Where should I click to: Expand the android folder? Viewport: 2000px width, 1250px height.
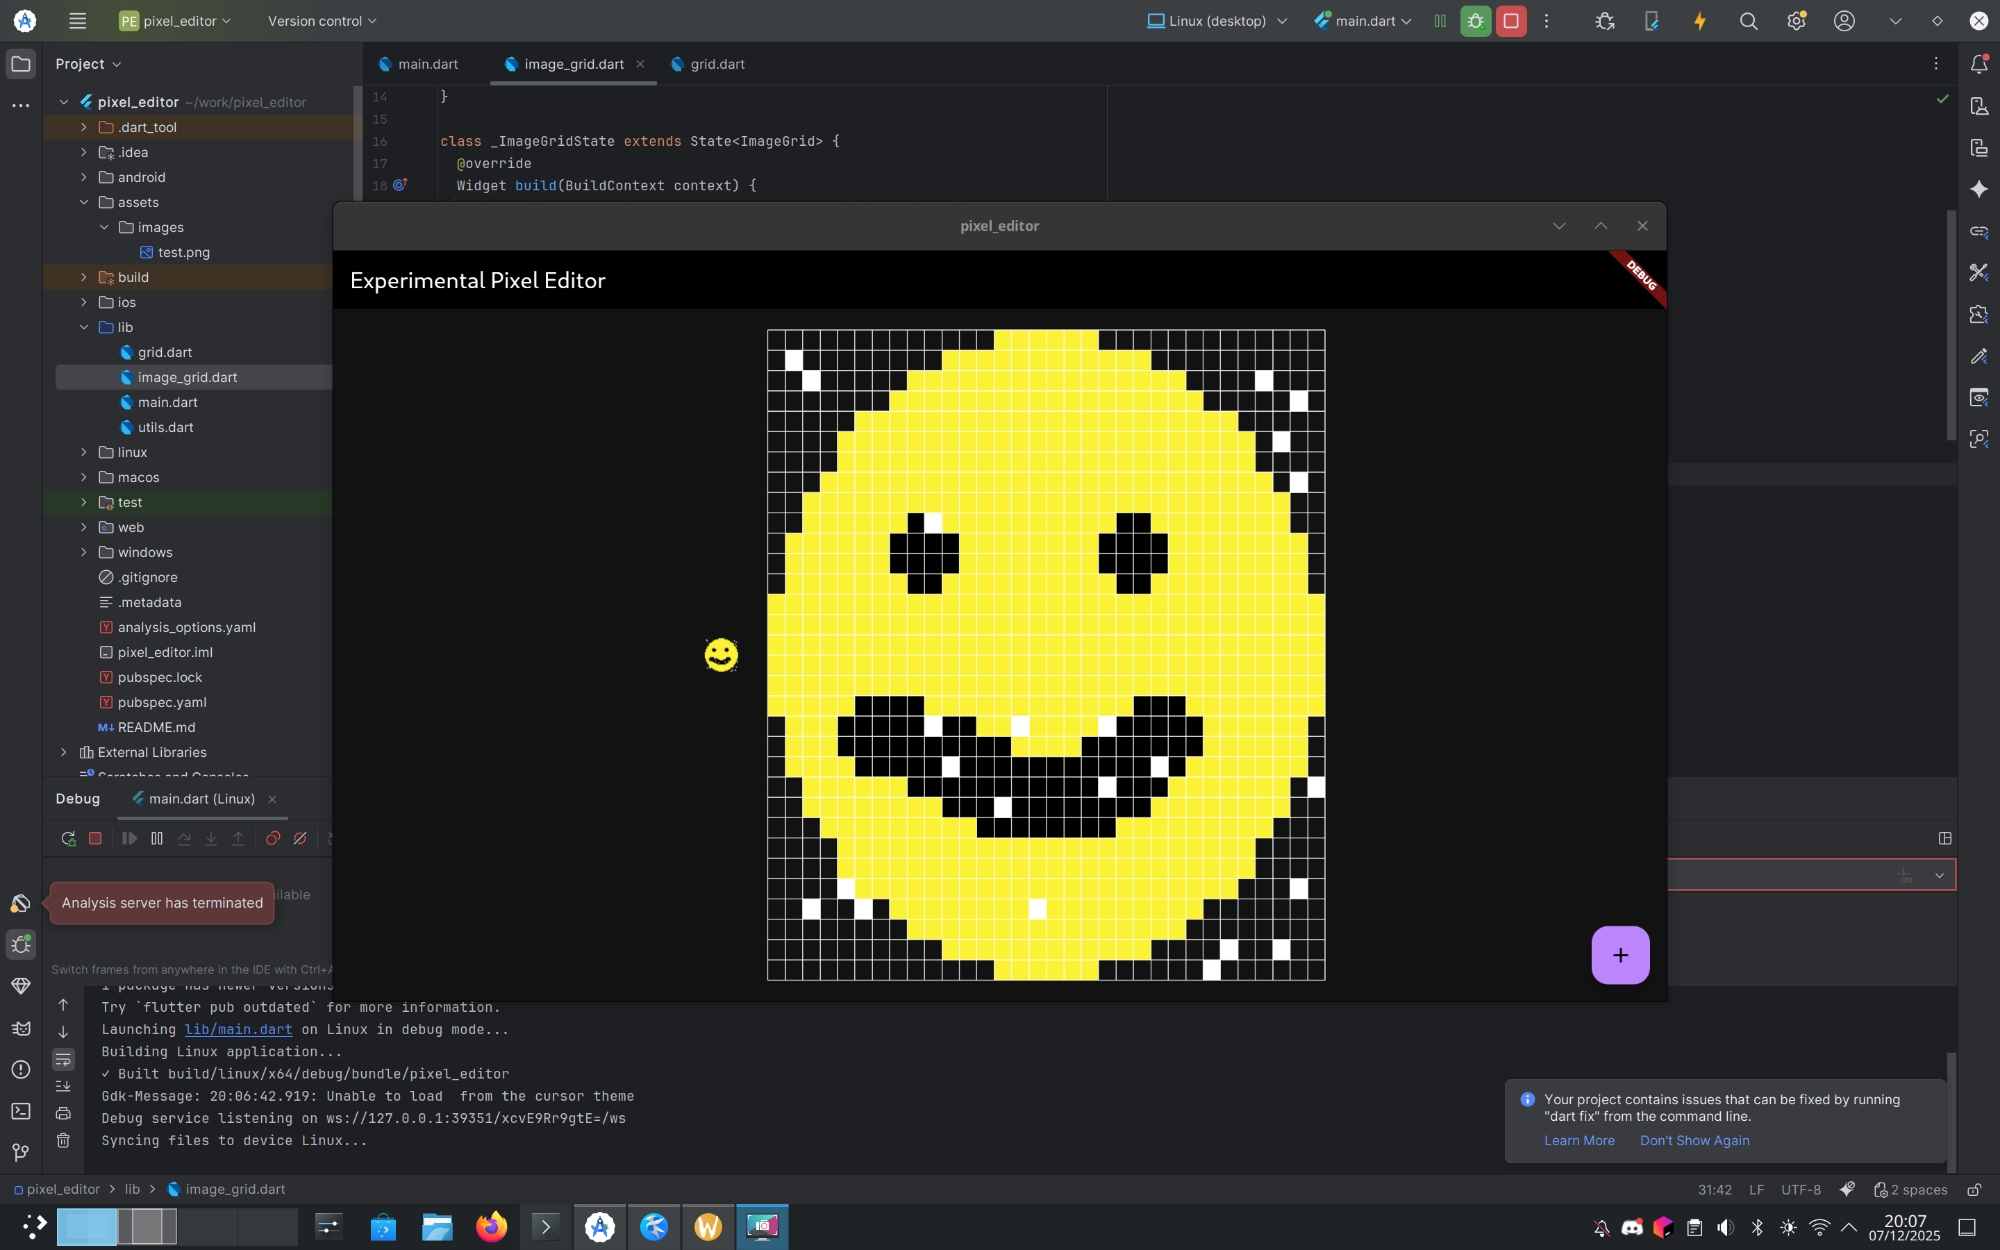(x=84, y=177)
